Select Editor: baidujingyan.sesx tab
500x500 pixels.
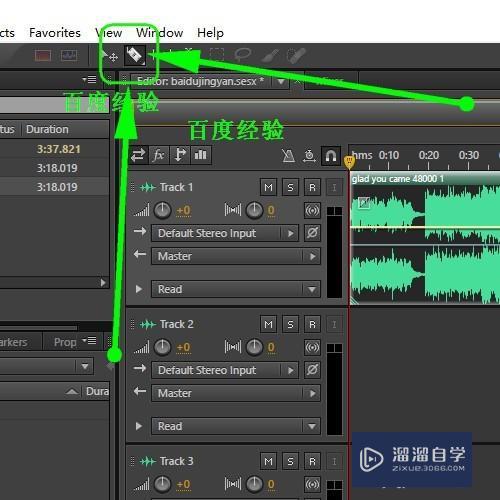click(x=201, y=81)
